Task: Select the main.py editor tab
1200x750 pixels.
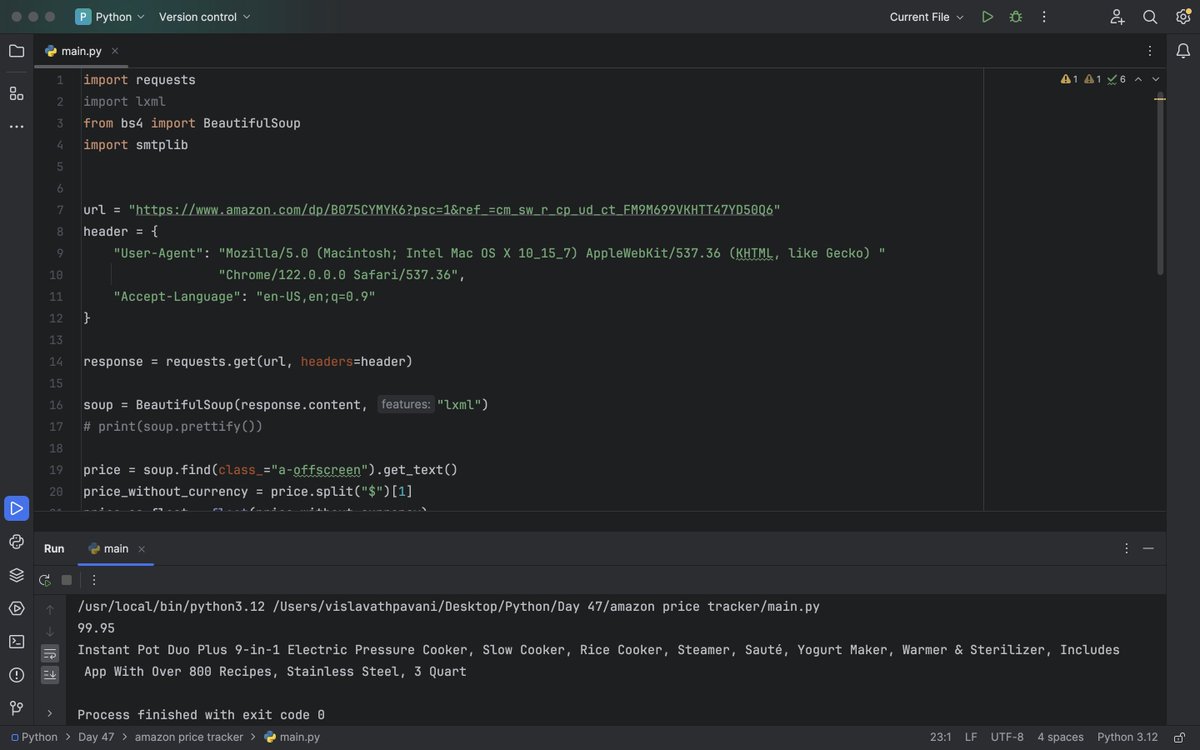Action: pyautogui.click(x=82, y=51)
